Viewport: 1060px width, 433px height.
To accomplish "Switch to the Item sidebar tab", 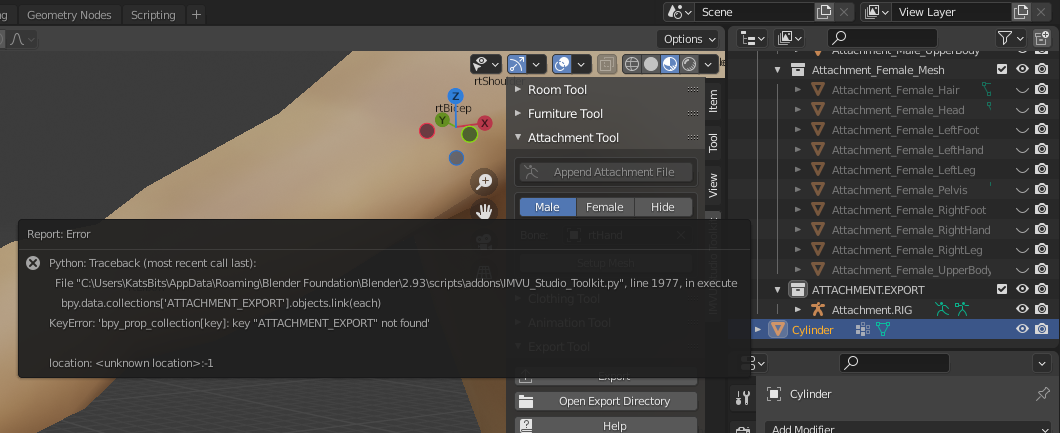I will point(713,100).
